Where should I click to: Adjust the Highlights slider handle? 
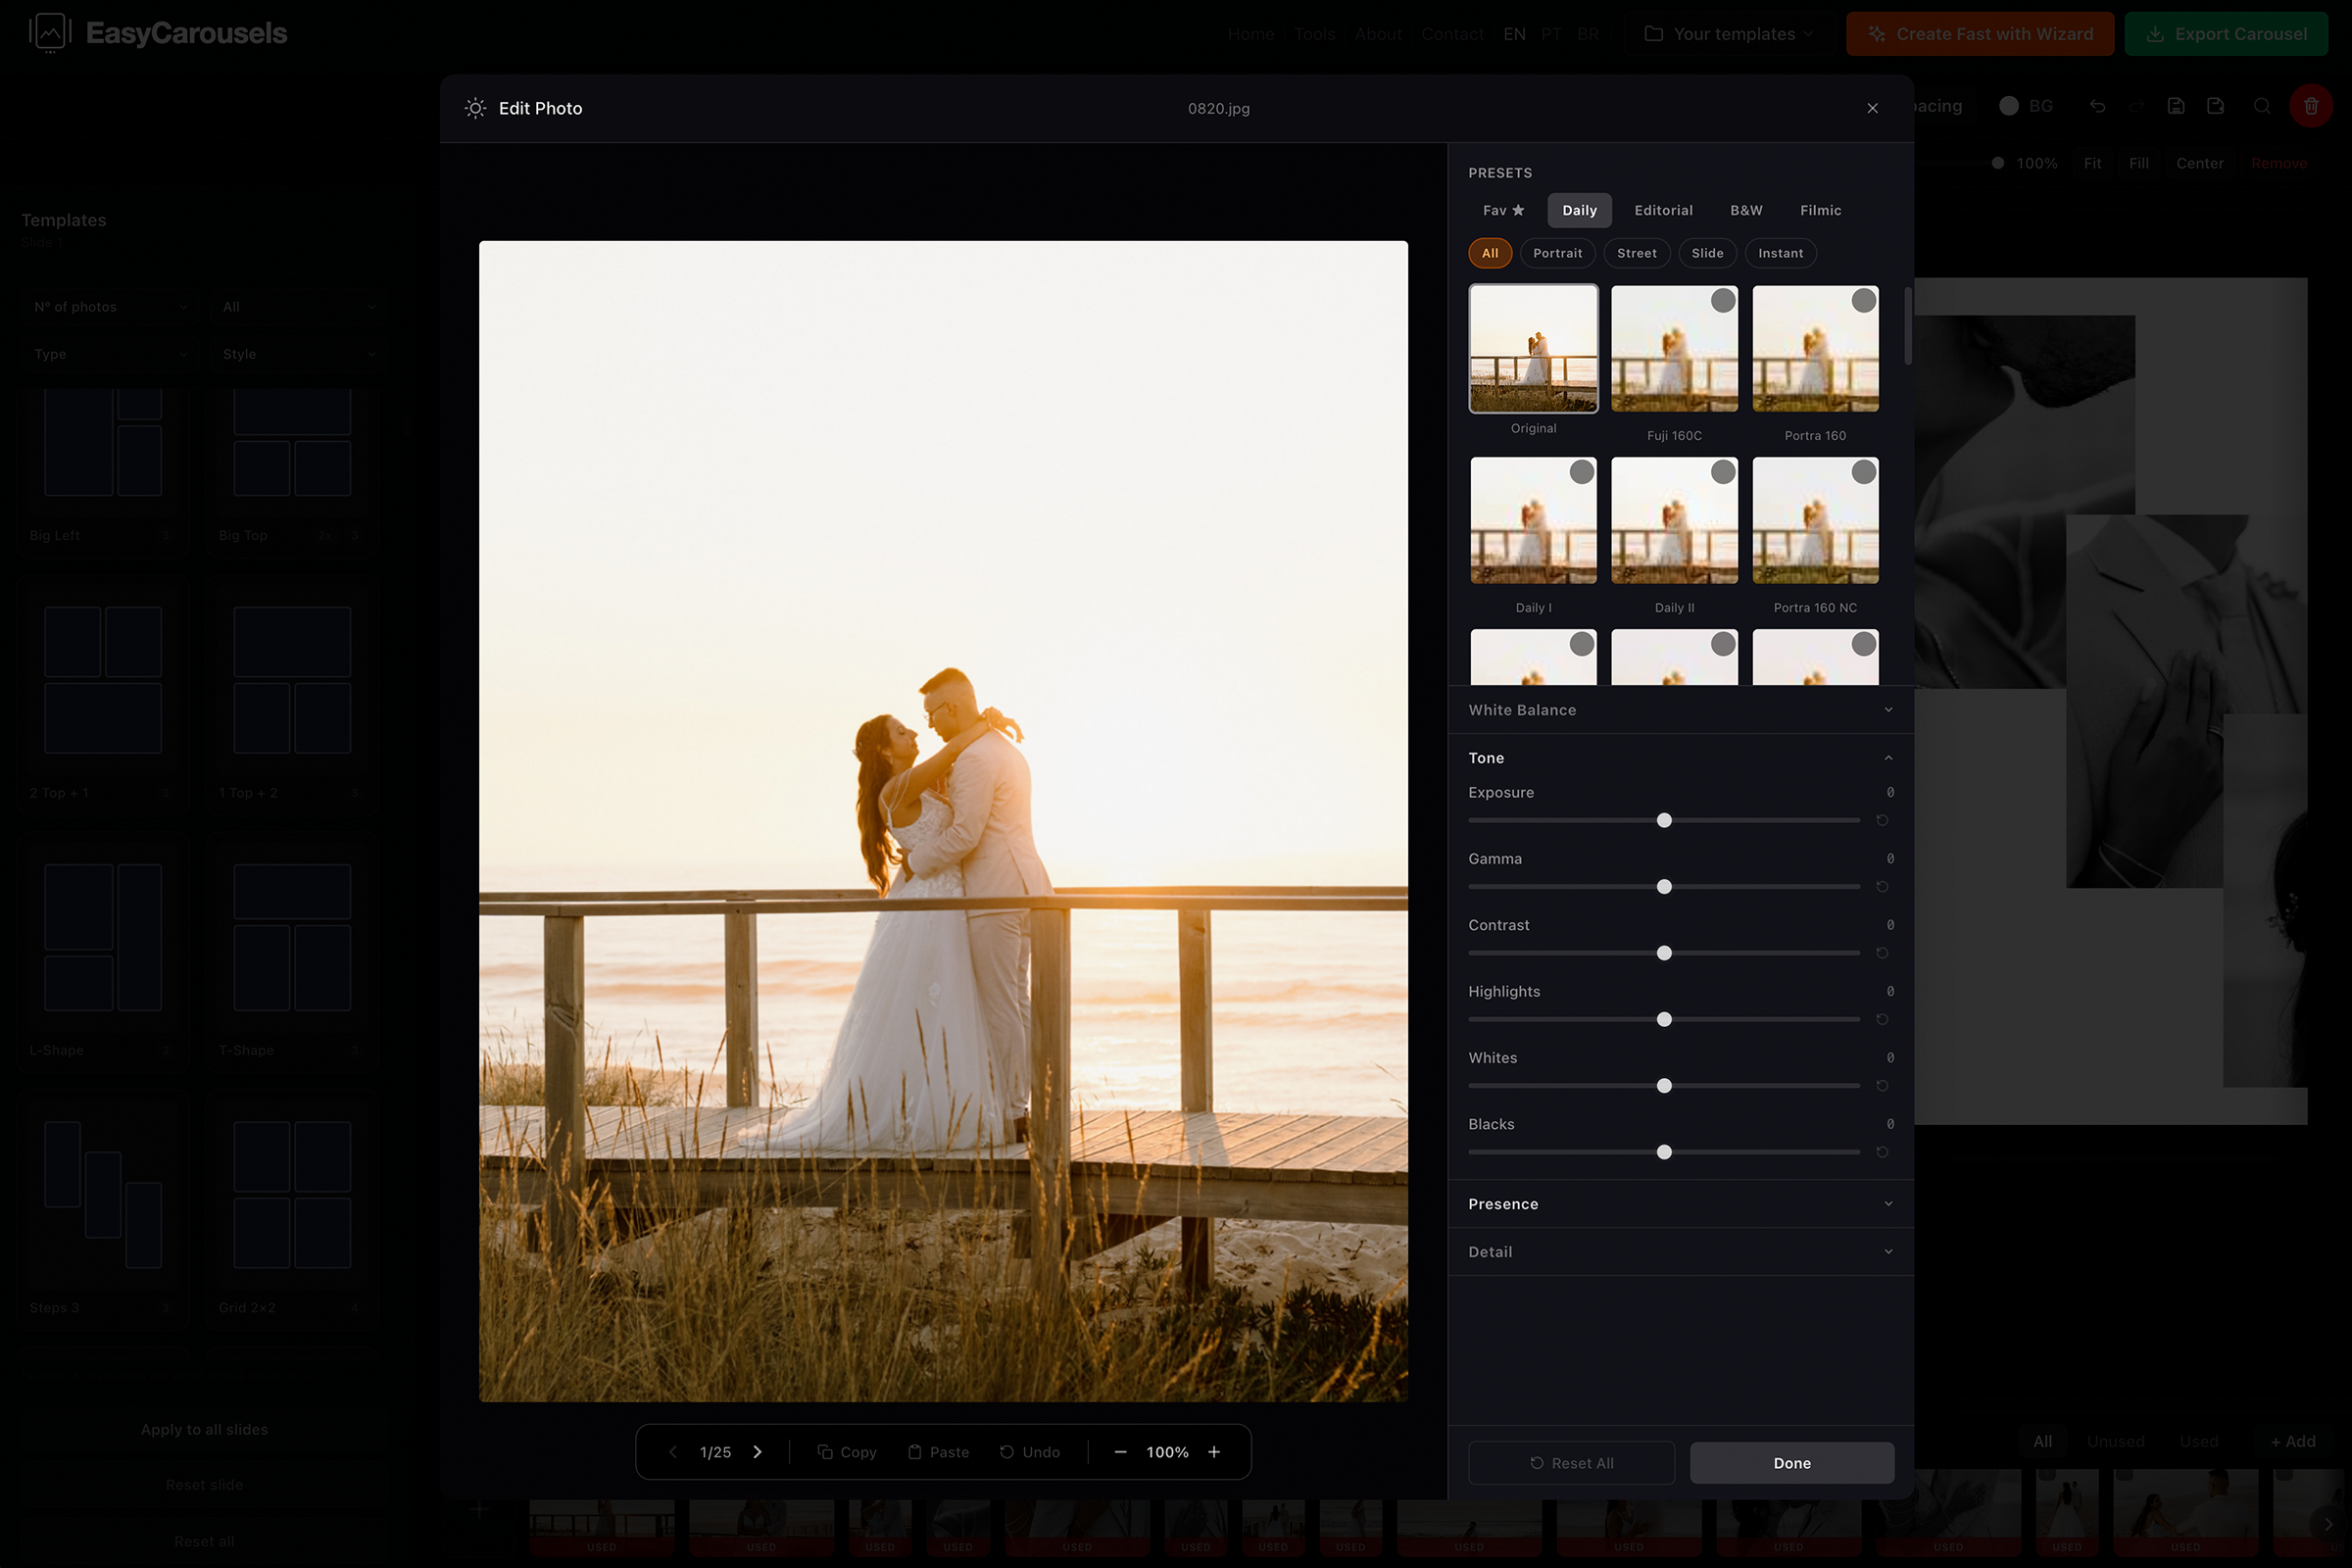point(1664,1019)
